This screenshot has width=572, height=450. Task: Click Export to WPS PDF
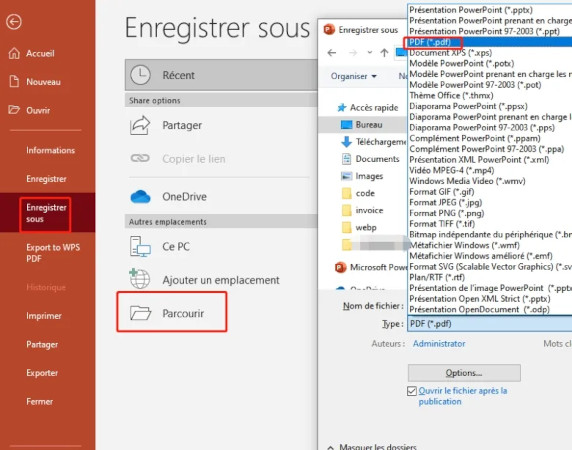(x=53, y=253)
